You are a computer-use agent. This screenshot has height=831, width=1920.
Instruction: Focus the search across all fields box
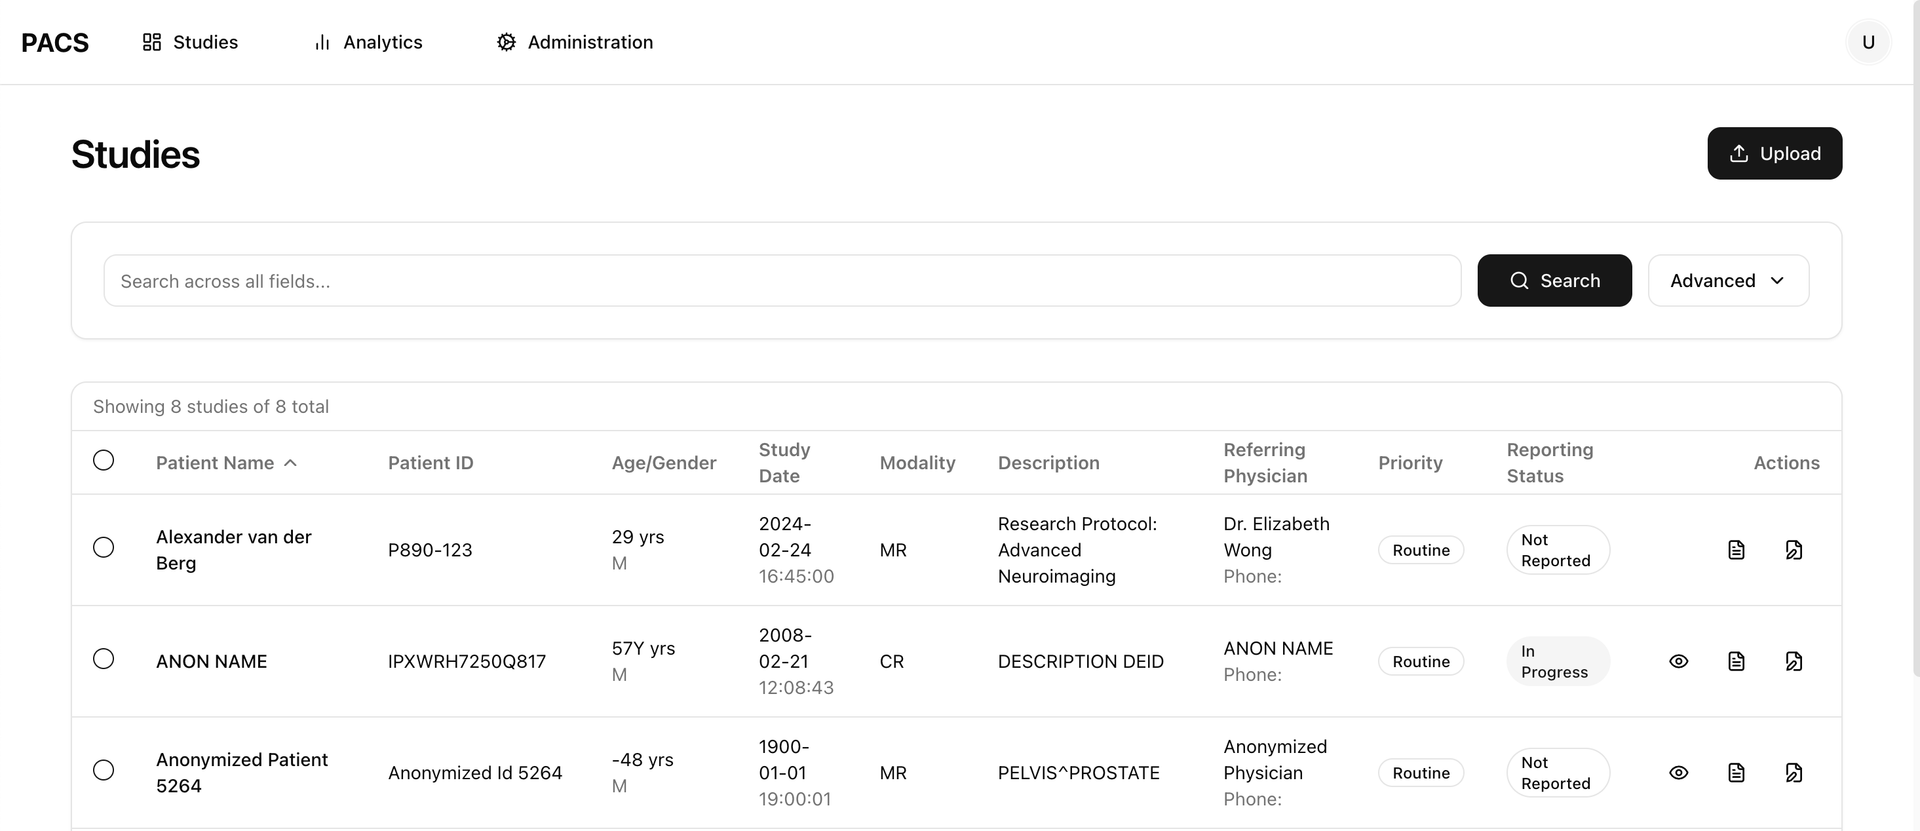781,281
